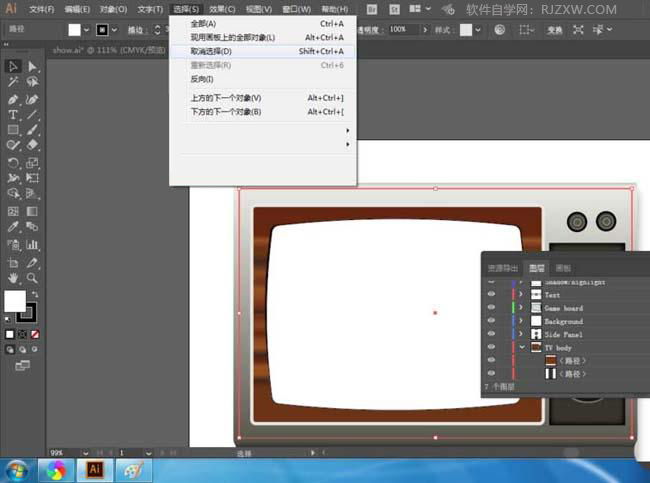Toggle visibility of Game board layer
The image size is (650, 483).
490,309
